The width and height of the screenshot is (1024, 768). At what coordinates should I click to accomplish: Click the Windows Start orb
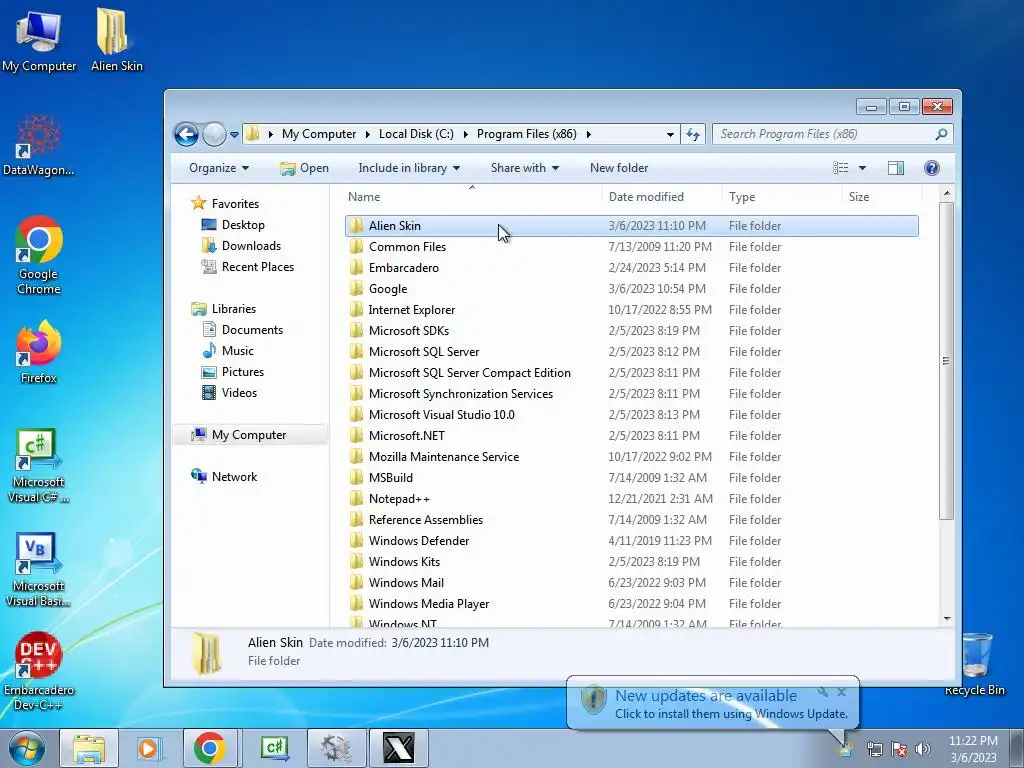click(x=26, y=748)
